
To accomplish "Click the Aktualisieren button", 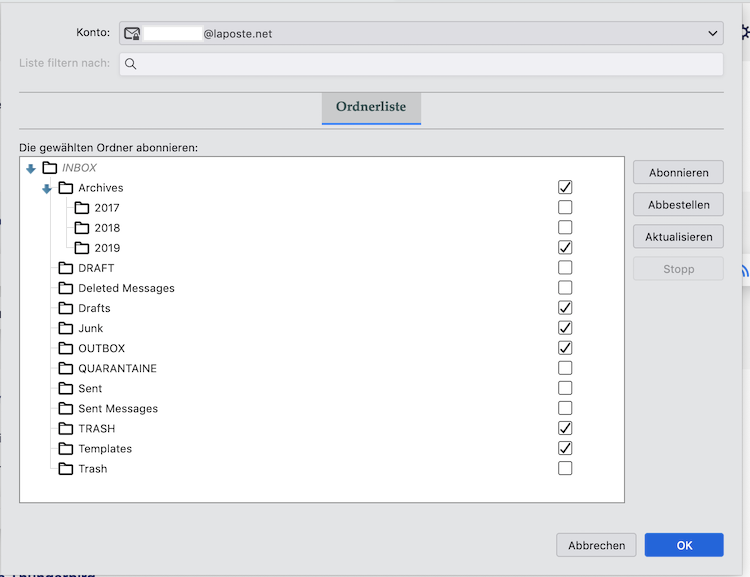I will [x=678, y=237].
